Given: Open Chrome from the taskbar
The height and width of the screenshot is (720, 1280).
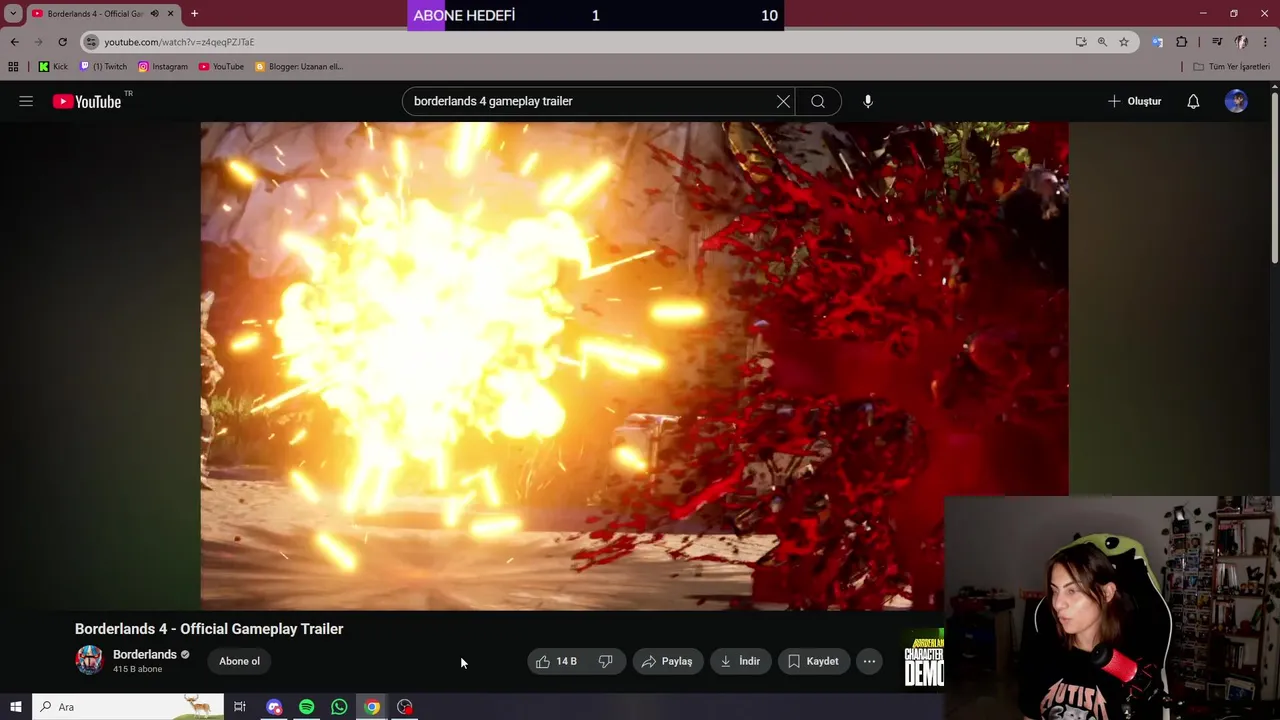Looking at the screenshot, I should click(372, 707).
